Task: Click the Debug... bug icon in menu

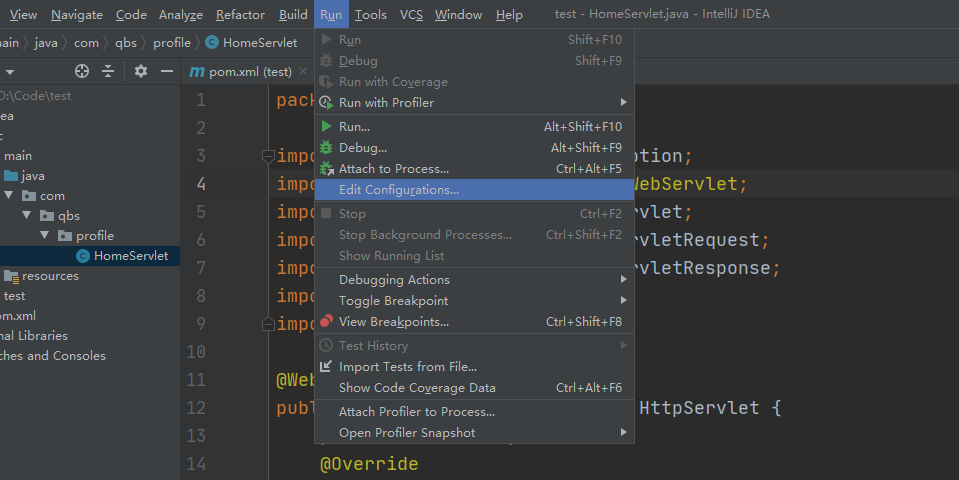Action: pos(326,148)
